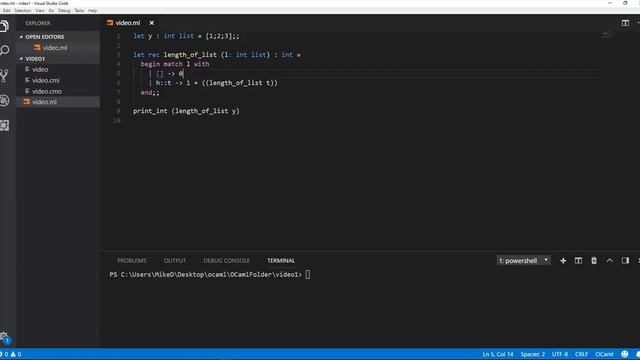Screen dimensions: 640x360
Task: Click the print_int code line in editor
Action: [x=186, y=111]
